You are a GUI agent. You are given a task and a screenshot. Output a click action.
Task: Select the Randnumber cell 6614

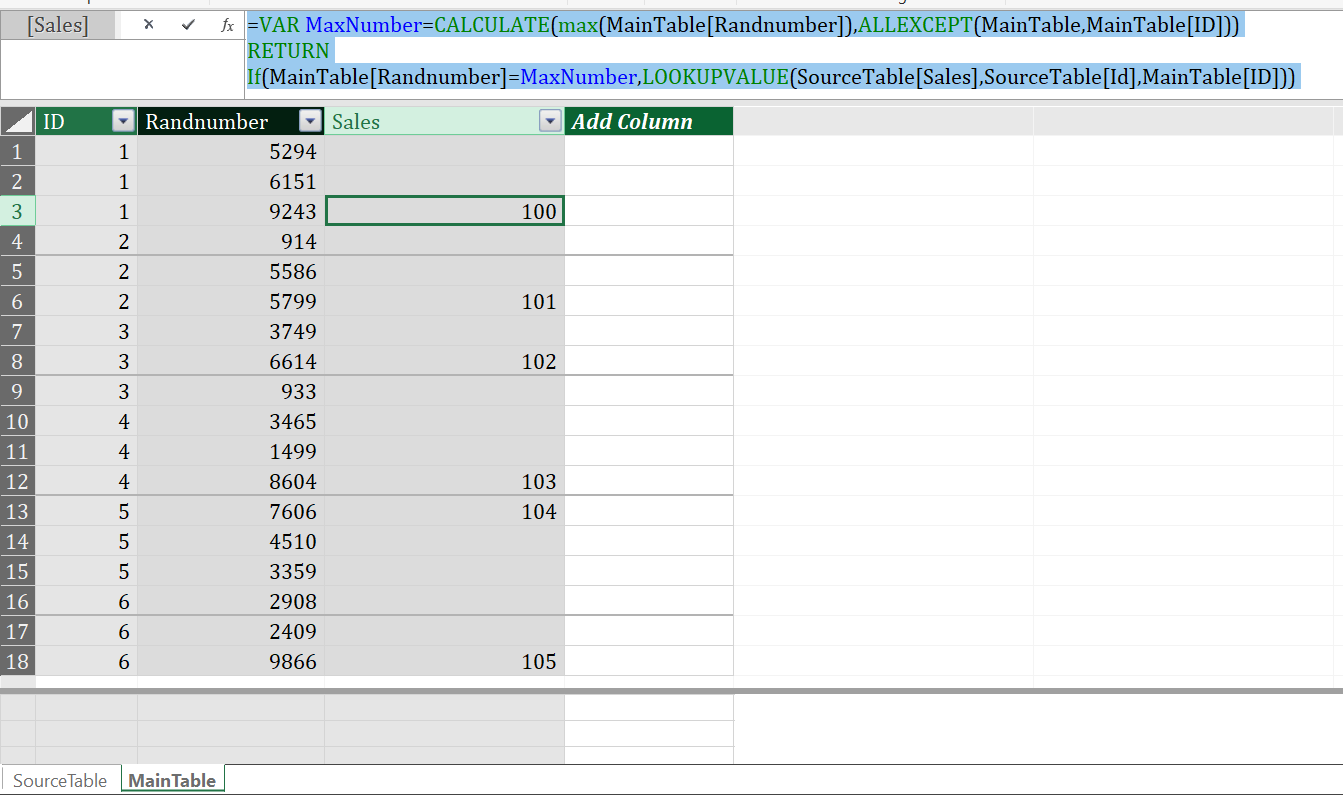231,361
